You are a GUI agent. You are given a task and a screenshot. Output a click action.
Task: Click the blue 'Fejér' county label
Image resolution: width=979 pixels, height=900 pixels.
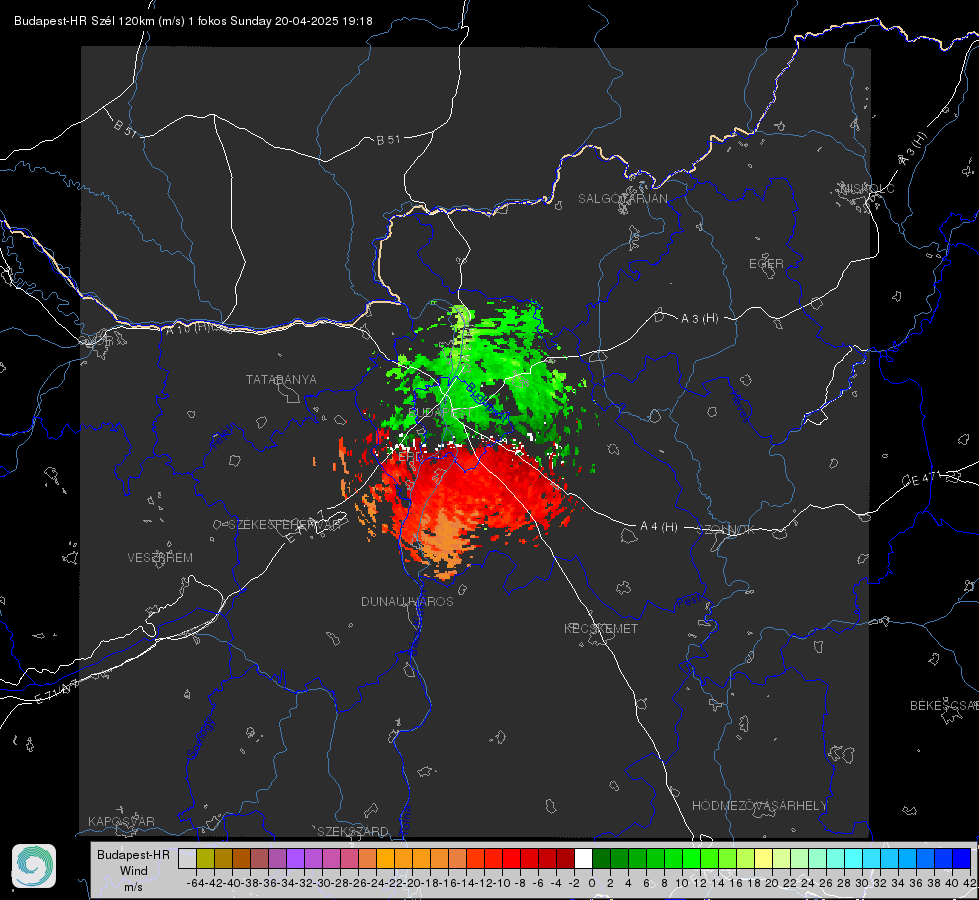pos(222,438)
